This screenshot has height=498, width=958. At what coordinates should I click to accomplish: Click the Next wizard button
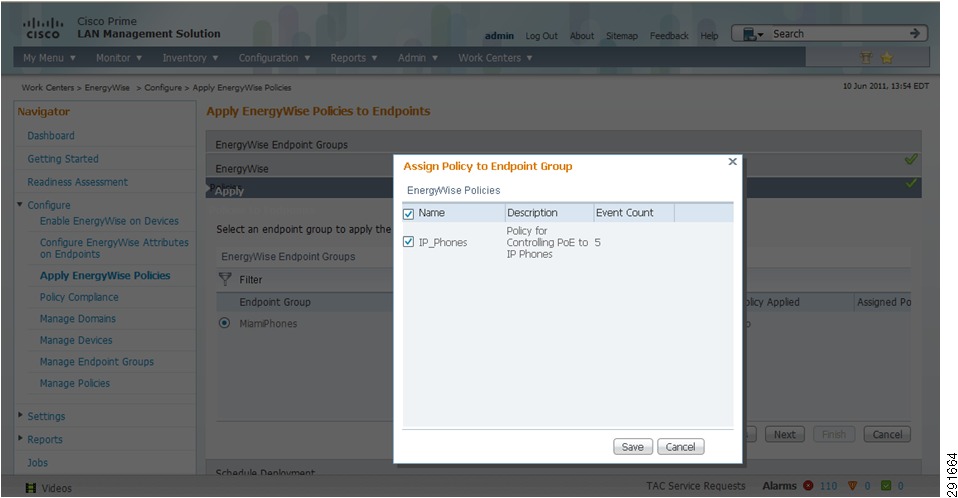[784, 434]
